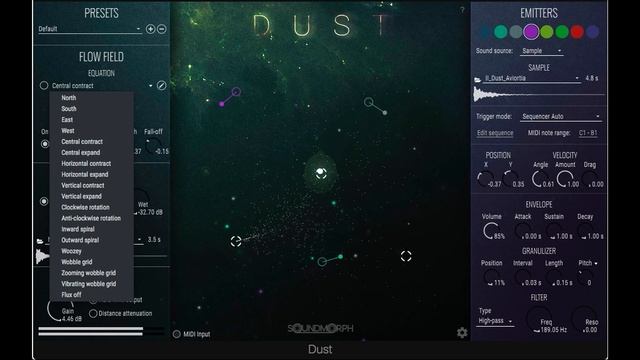Choose Outward spiral option
Image resolution: width=640 pixels, height=360 pixels.
pyautogui.click(x=80, y=240)
